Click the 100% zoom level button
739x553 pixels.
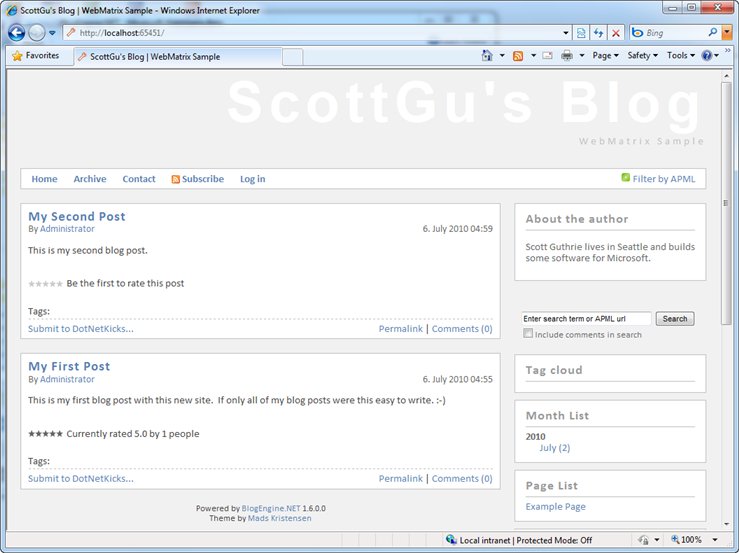coord(687,540)
